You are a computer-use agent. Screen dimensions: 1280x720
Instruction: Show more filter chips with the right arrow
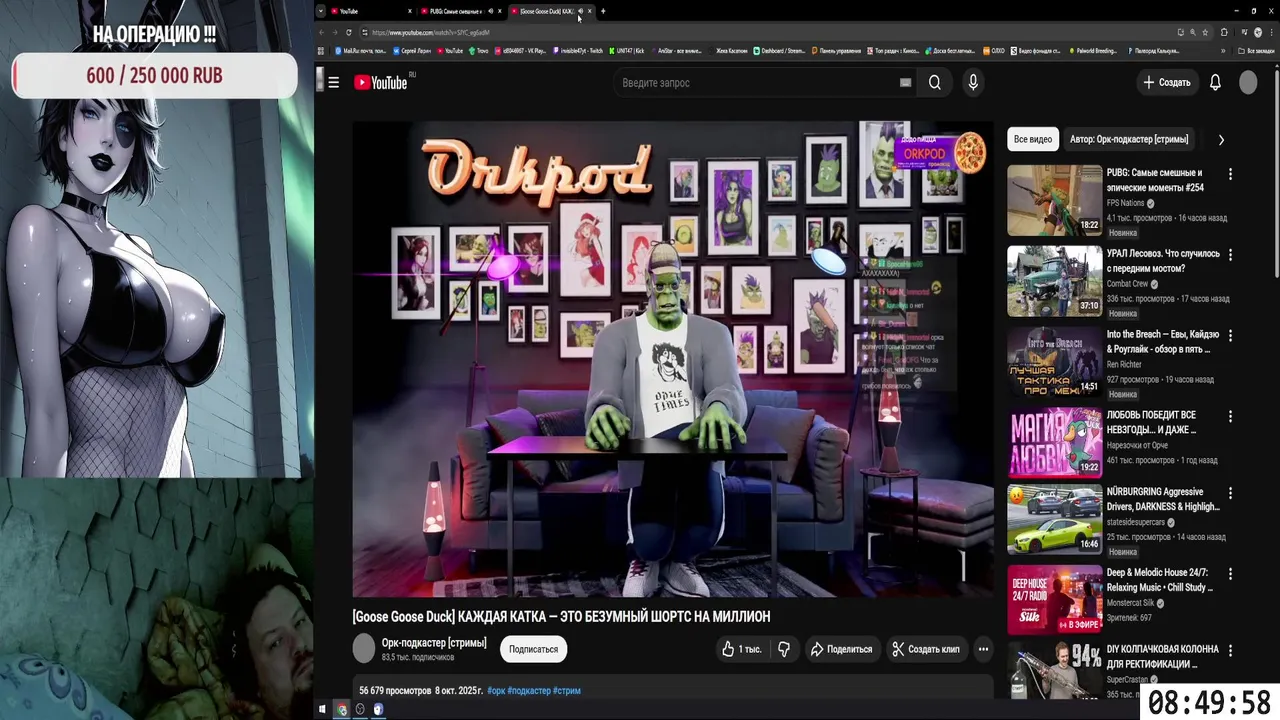tap(1221, 140)
